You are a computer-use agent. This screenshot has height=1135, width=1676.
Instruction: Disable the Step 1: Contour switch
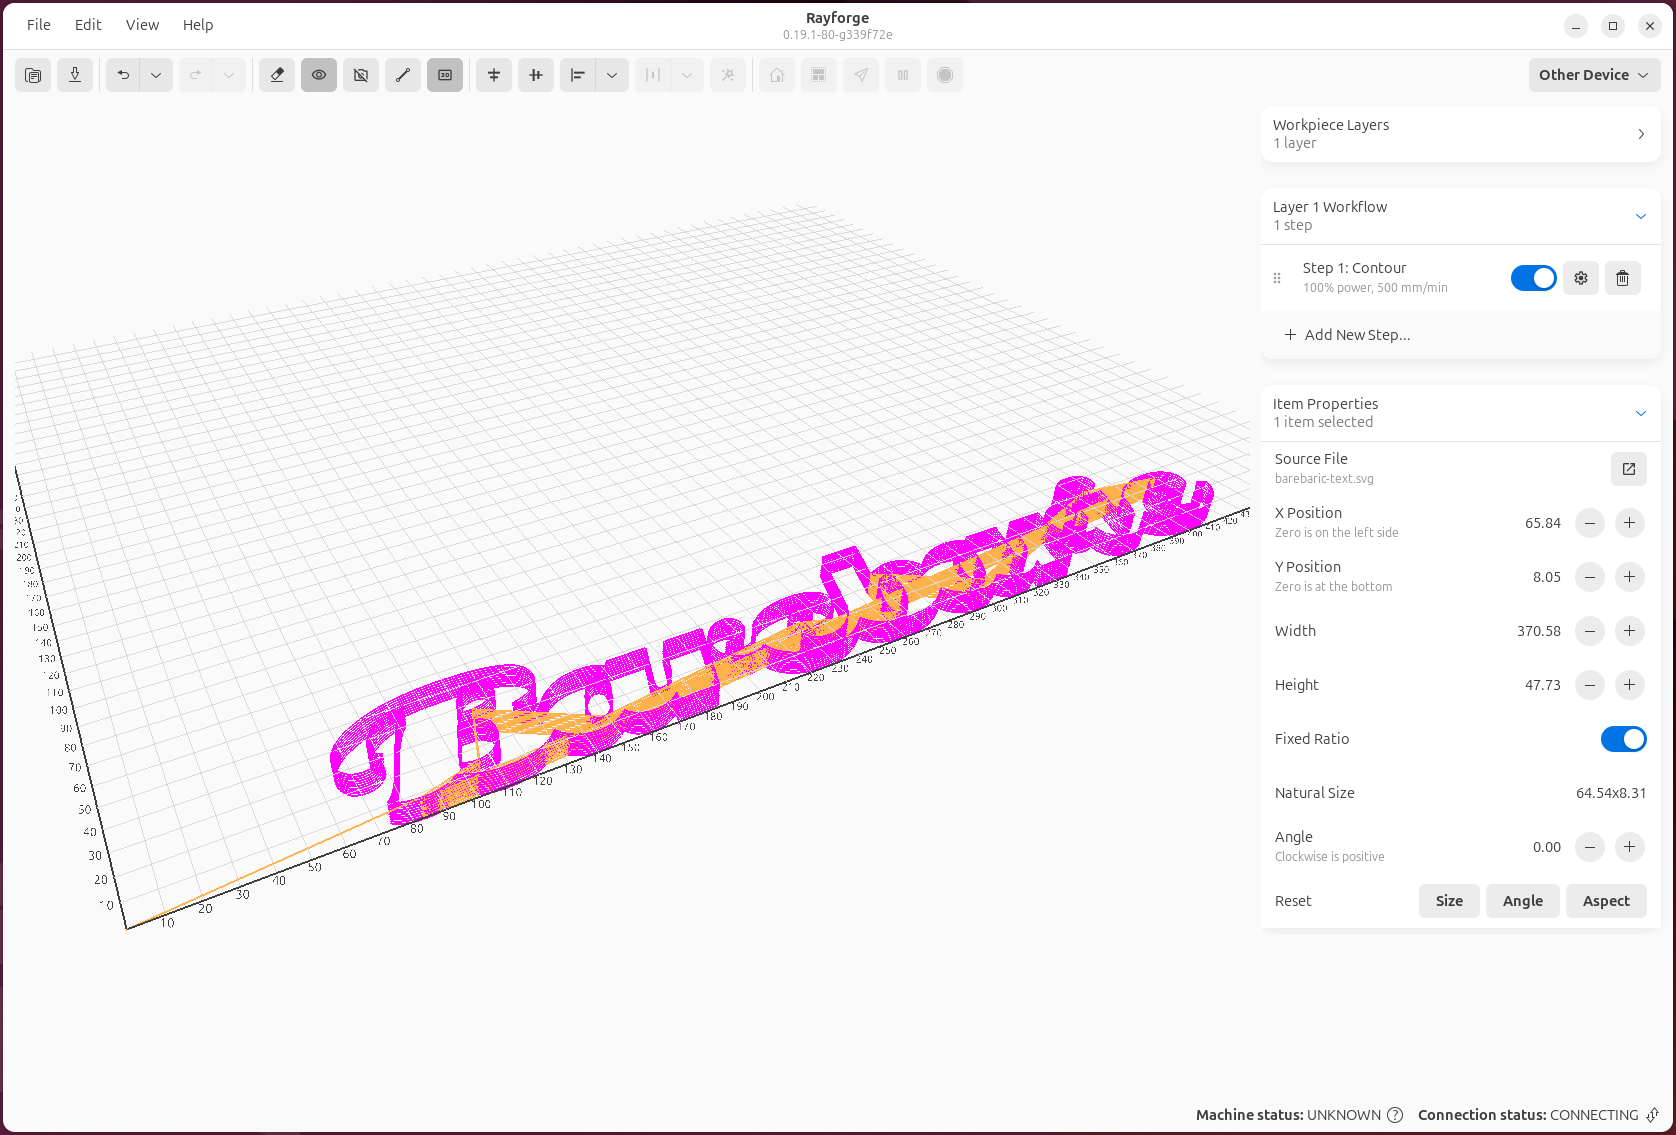(x=1533, y=278)
